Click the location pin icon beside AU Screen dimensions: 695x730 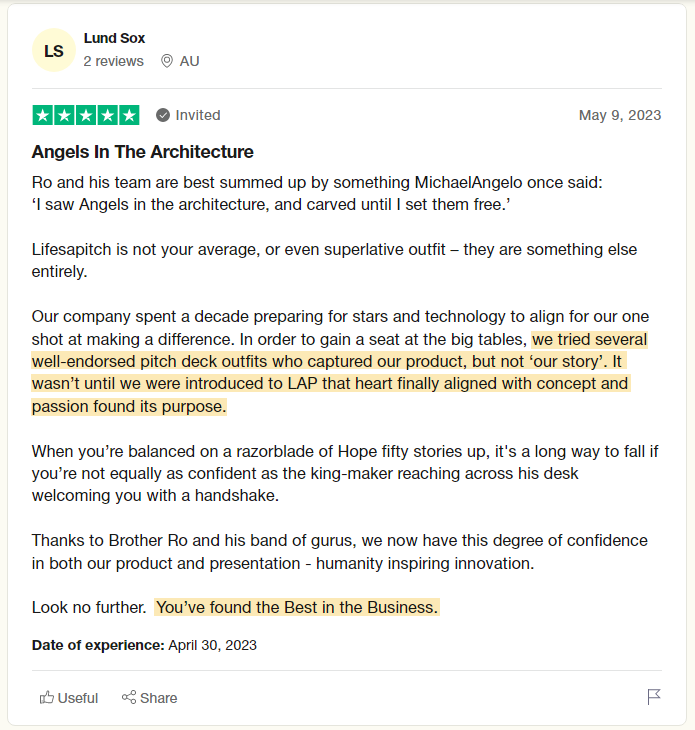167,61
